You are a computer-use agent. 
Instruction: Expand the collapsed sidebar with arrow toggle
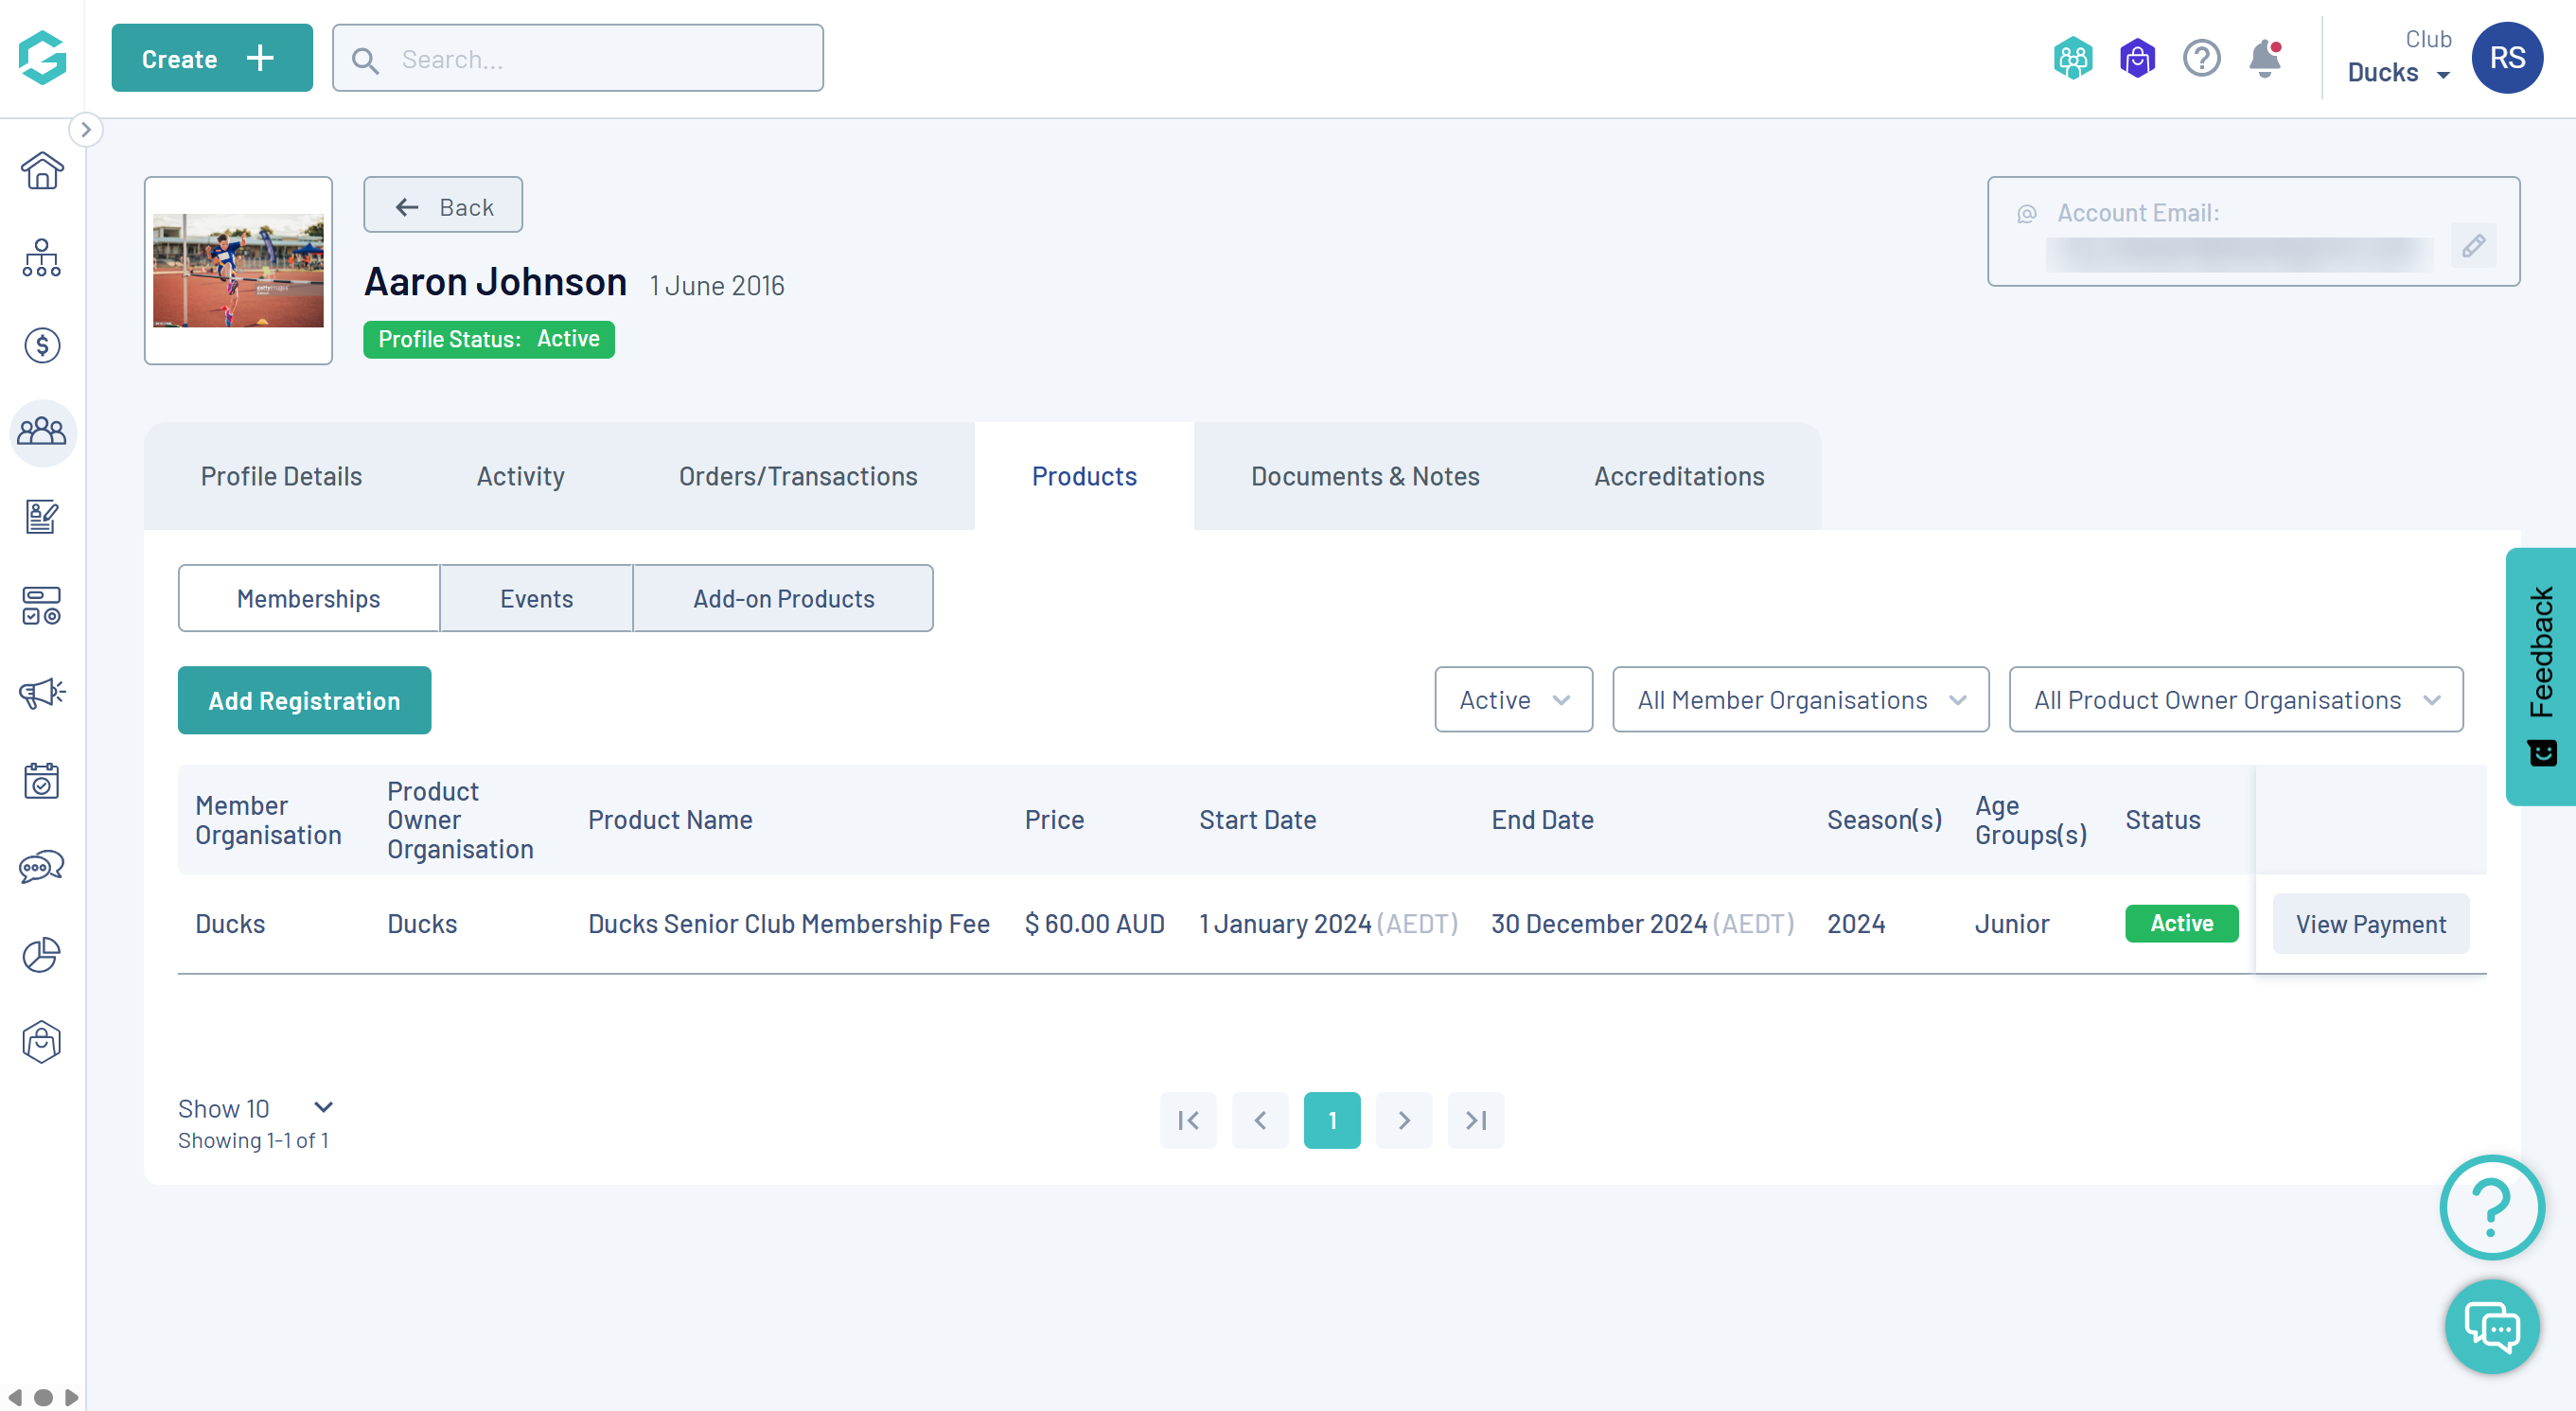tap(86, 129)
